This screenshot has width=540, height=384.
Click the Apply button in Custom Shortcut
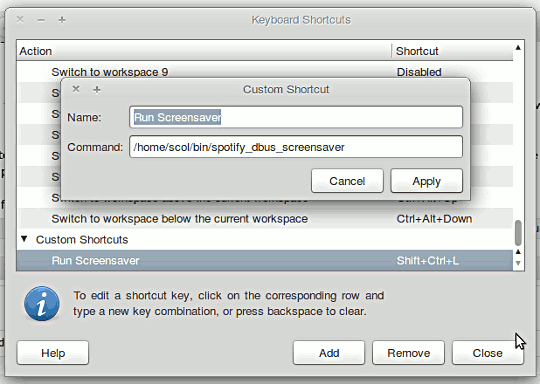tap(426, 181)
